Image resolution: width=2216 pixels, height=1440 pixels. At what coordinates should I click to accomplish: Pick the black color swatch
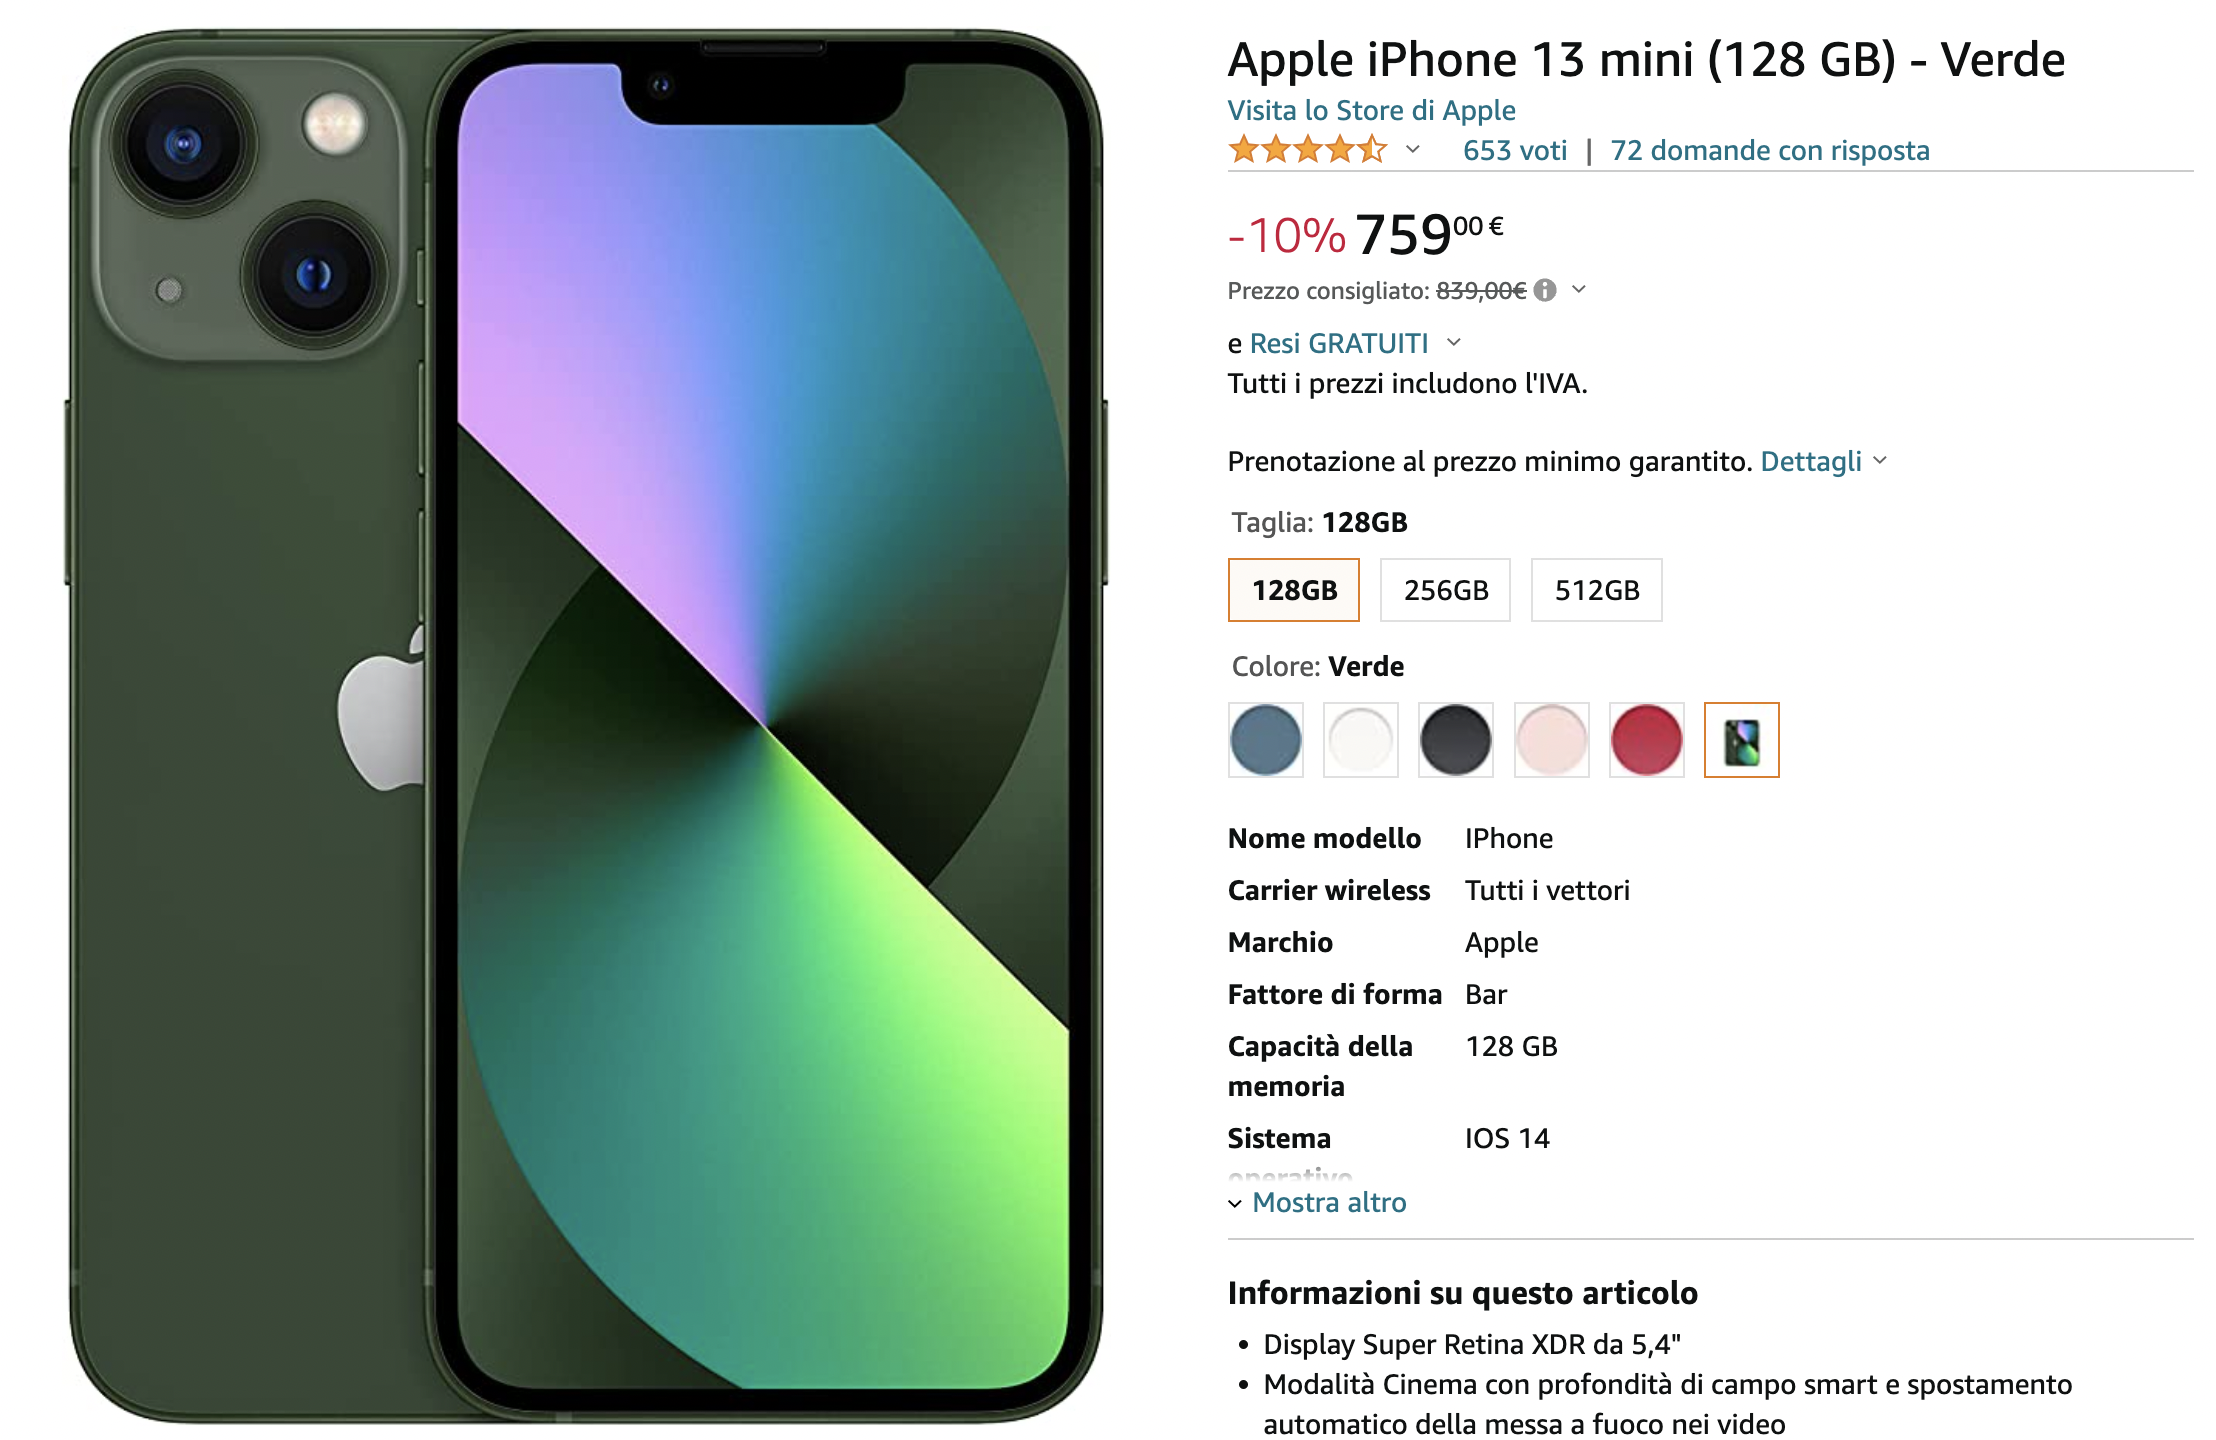coord(1456,740)
